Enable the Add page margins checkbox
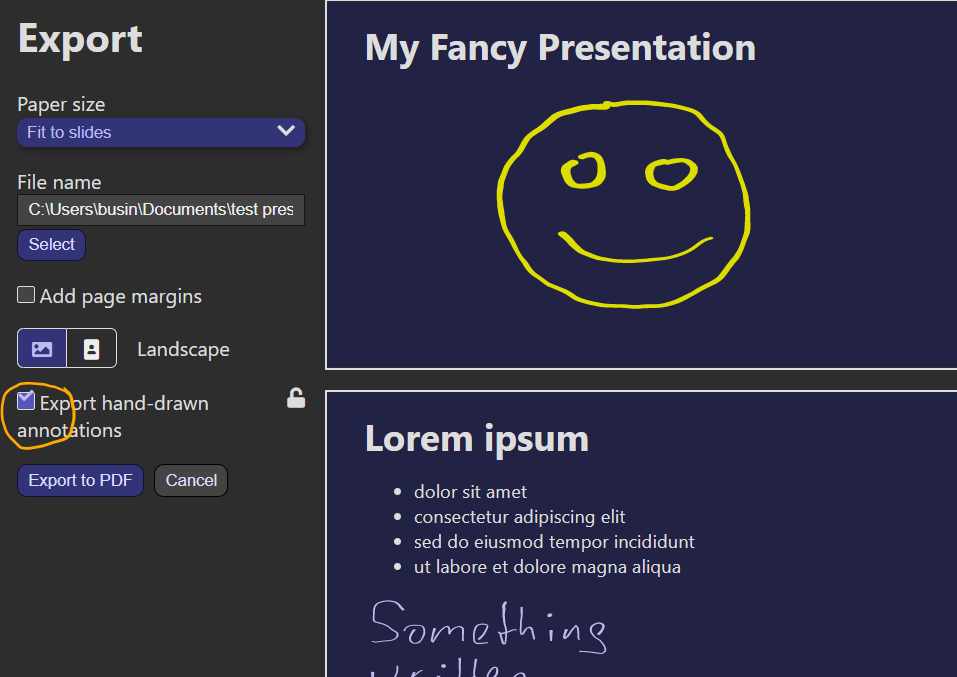Screen dimensions: 957x677 coord(25,295)
